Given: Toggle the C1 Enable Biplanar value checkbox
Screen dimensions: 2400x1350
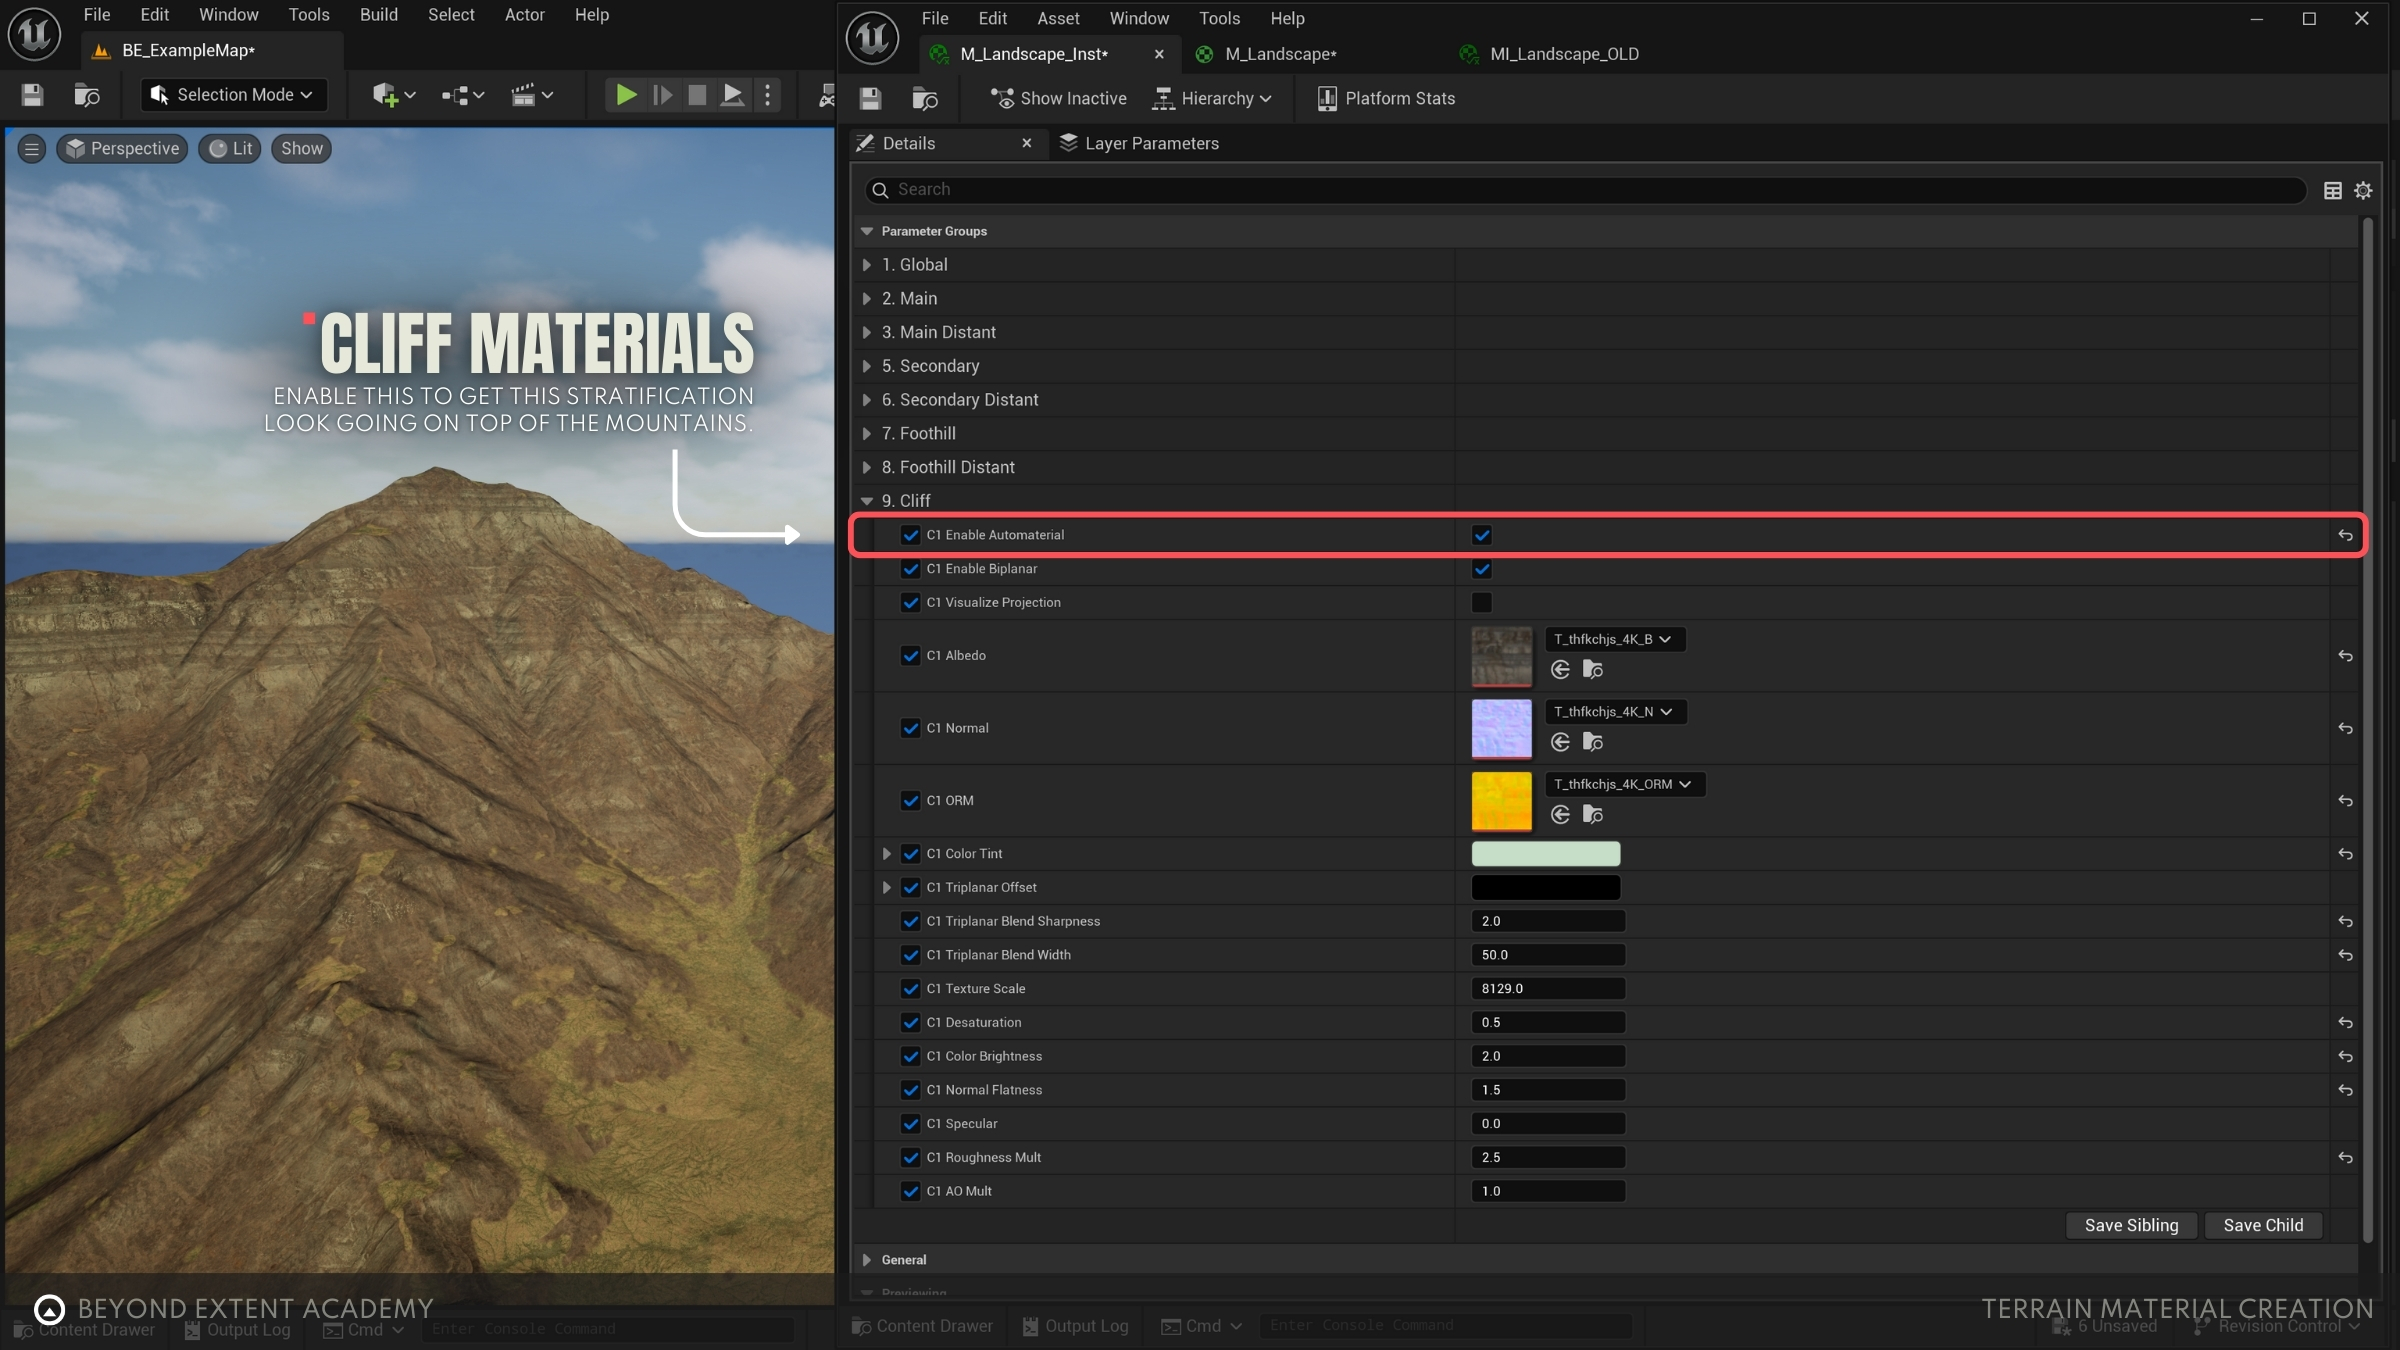Looking at the screenshot, I should [1482, 569].
